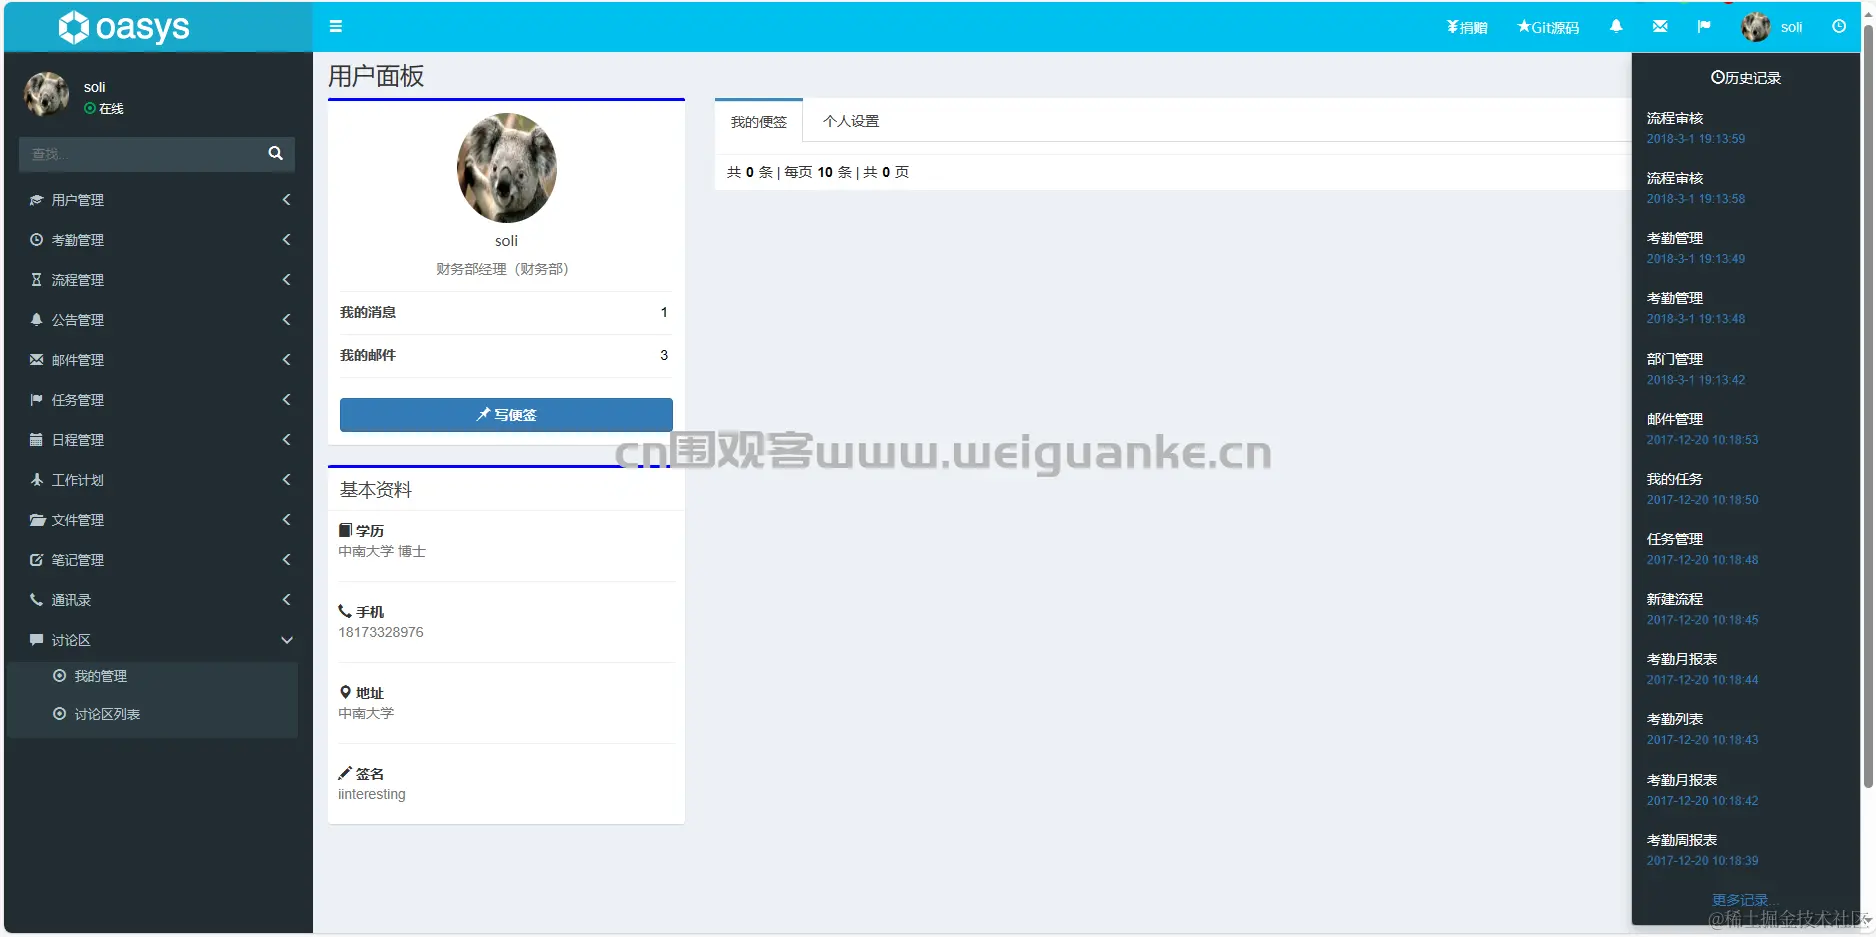Screen dimensions: 1876x937
Task: Open the task flag icon in top bar
Action: tap(1704, 27)
